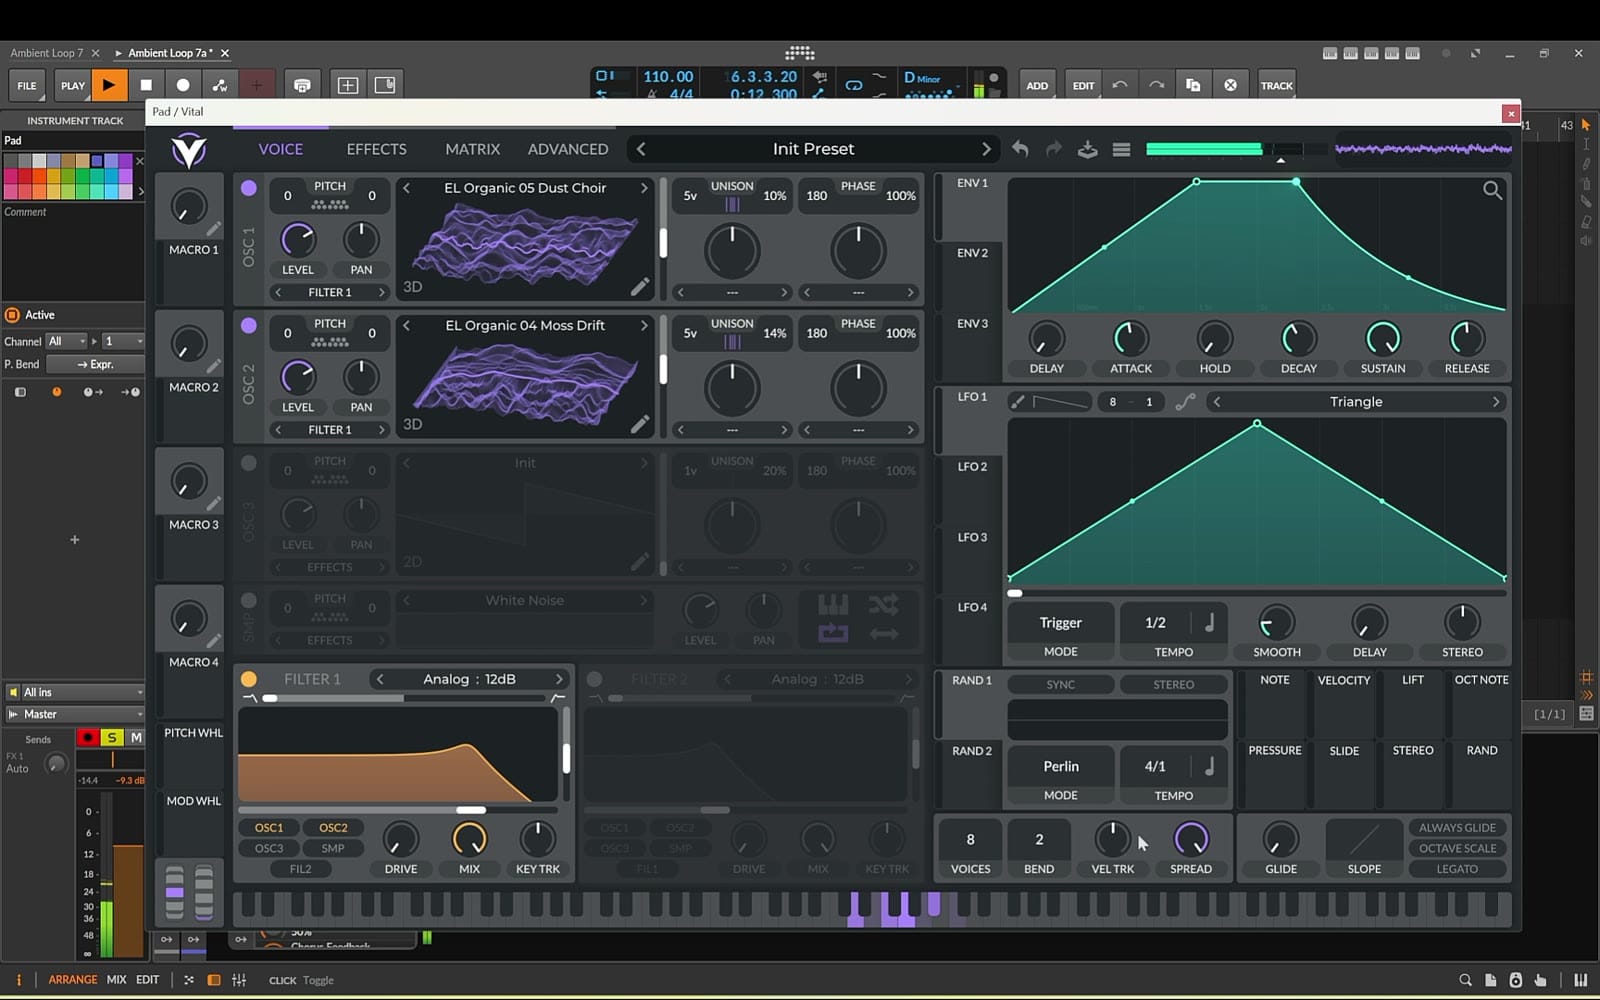
Task: Open the Channel All dropdown
Action: (x=67, y=341)
